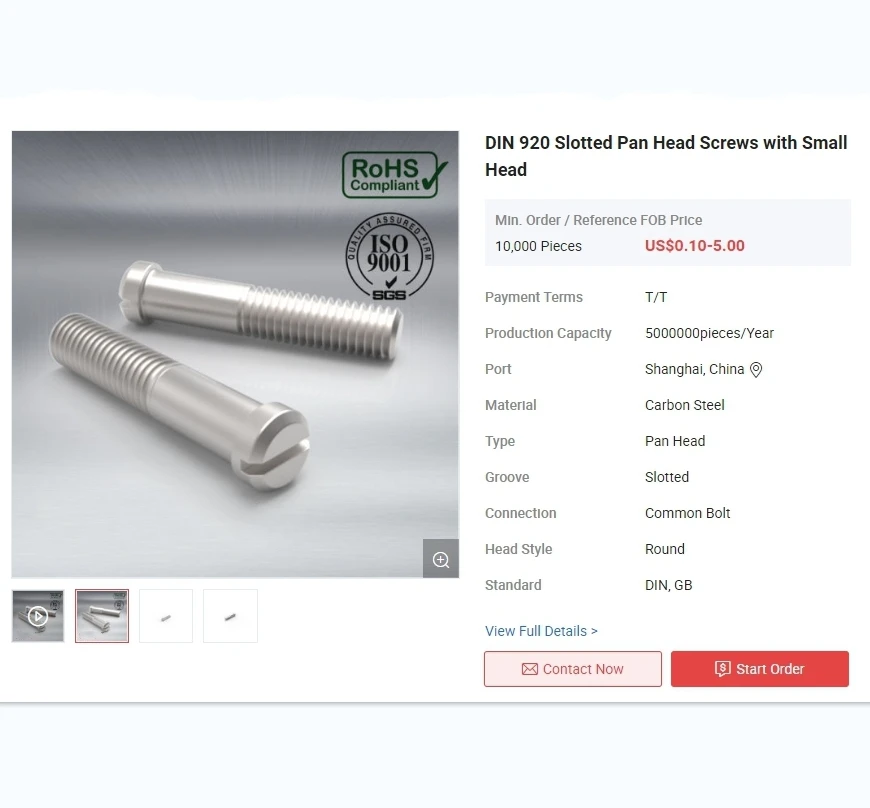The width and height of the screenshot is (870, 808).
Task: Click the Contact Now button
Action: pos(573,669)
